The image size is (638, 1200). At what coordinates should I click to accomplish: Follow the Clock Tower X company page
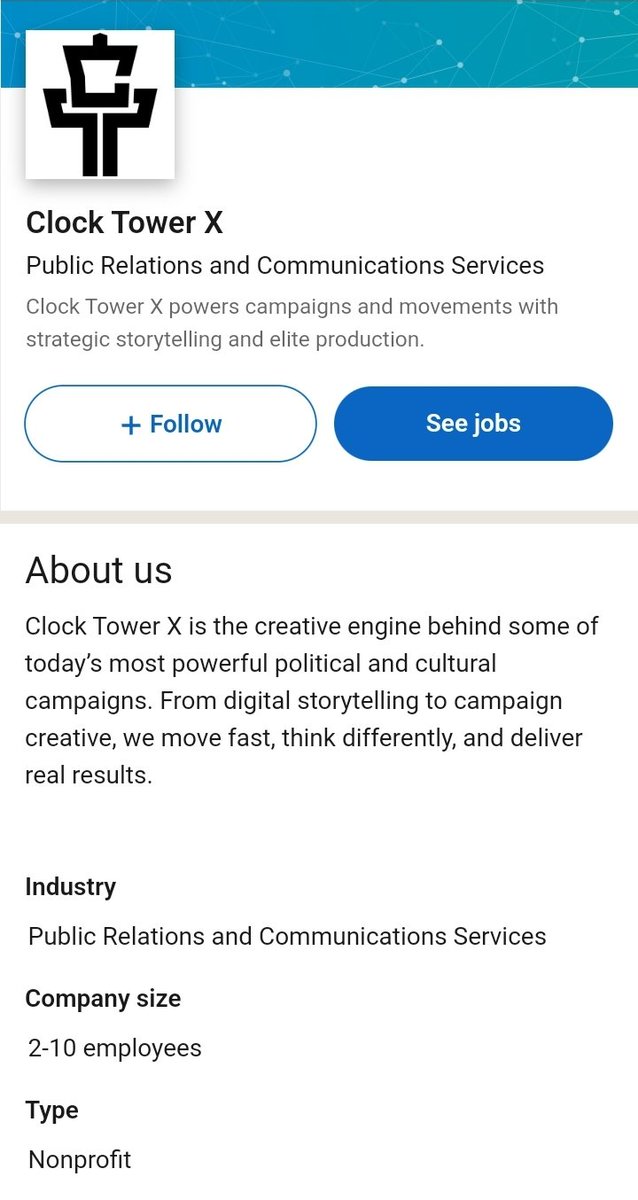click(x=170, y=424)
